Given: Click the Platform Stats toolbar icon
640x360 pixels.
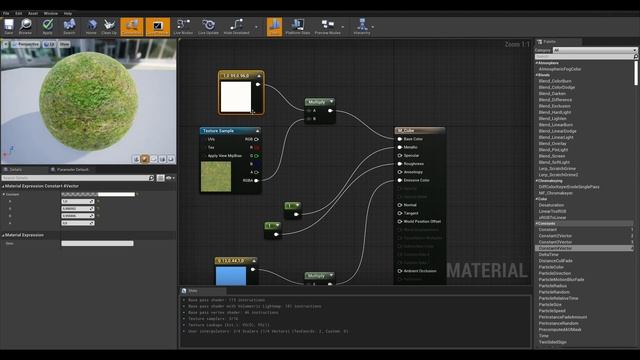Looking at the screenshot, I should coord(298,27).
